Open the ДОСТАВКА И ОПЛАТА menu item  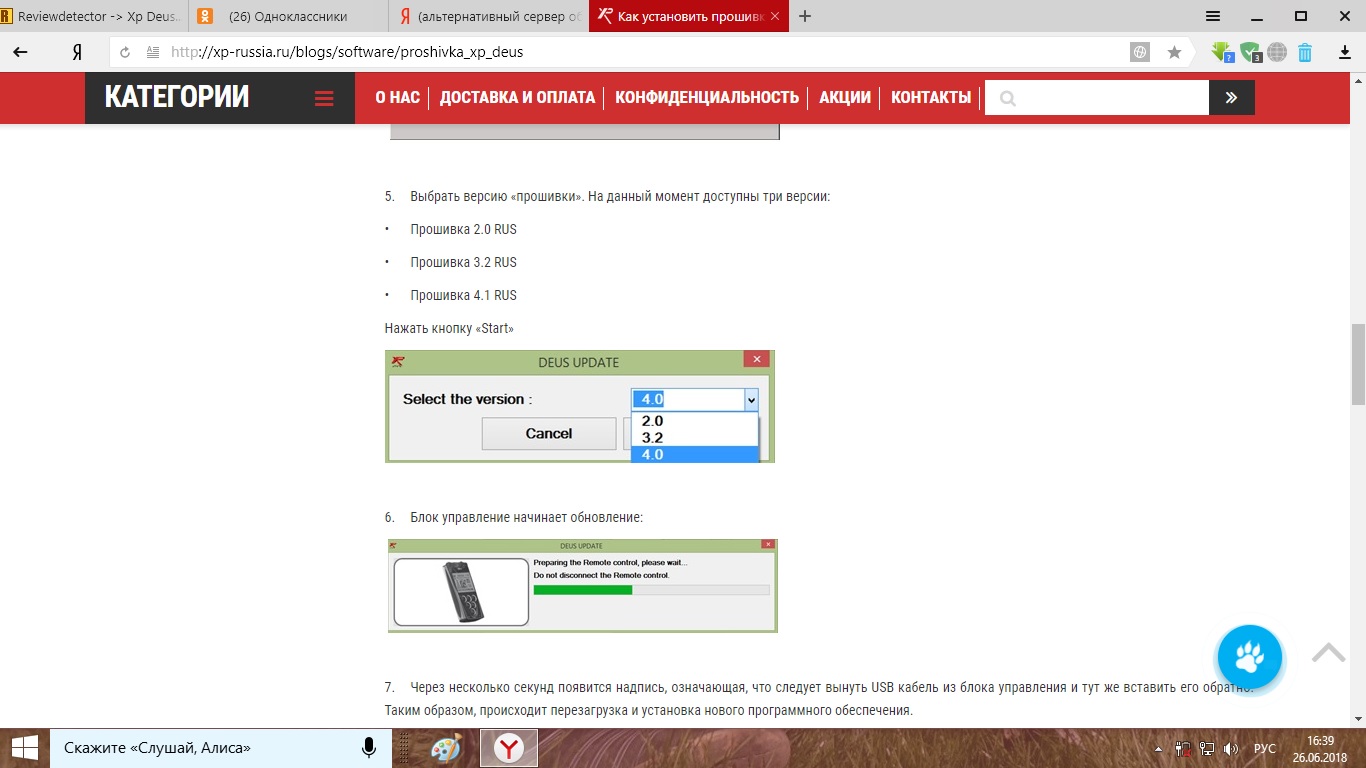pyautogui.click(x=517, y=98)
